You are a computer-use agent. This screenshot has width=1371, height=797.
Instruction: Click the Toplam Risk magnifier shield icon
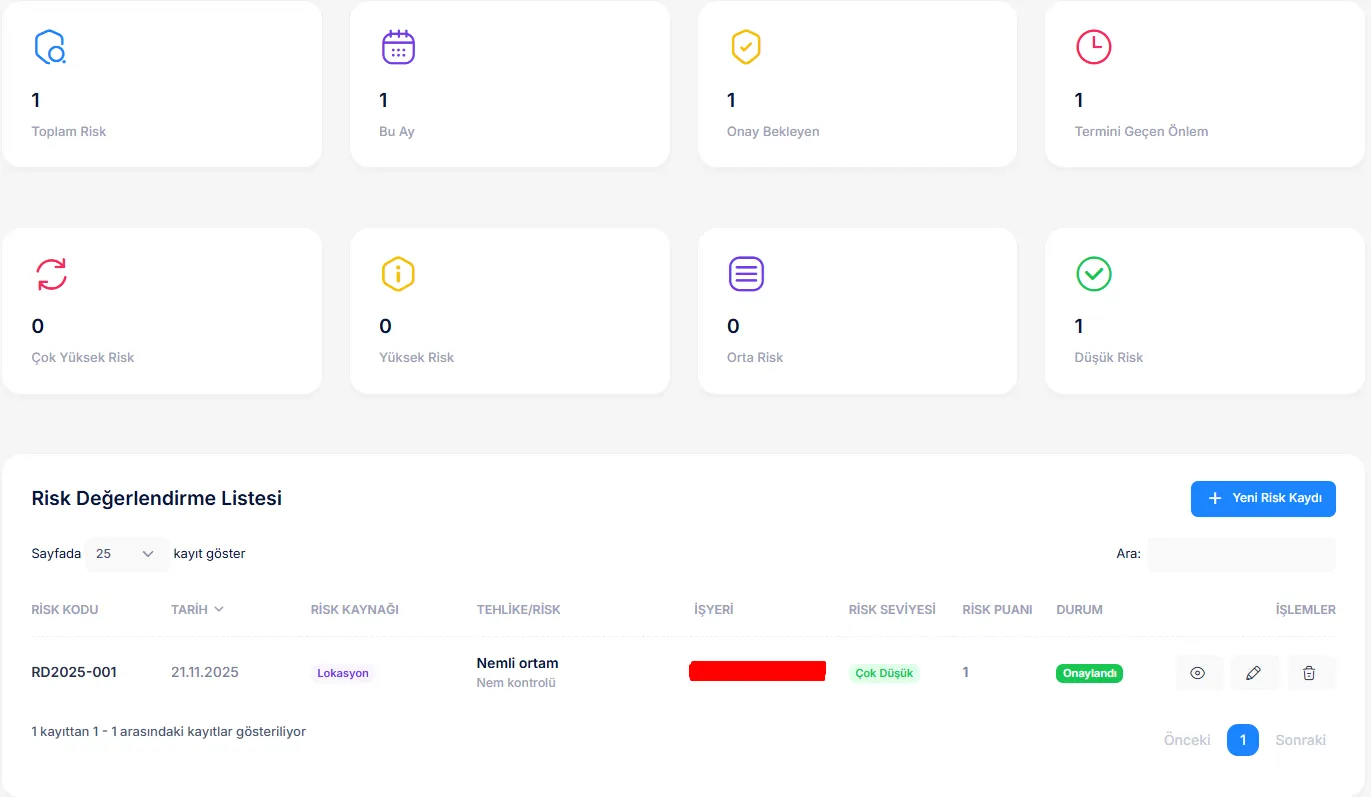click(x=50, y=47)
